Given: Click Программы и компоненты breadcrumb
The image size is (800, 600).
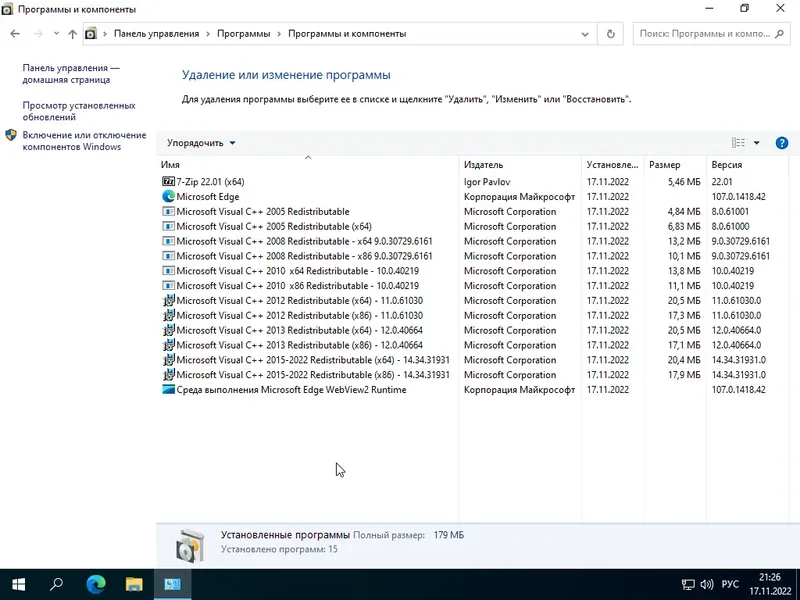Looking at the screenshot, I should coord(347,34).
